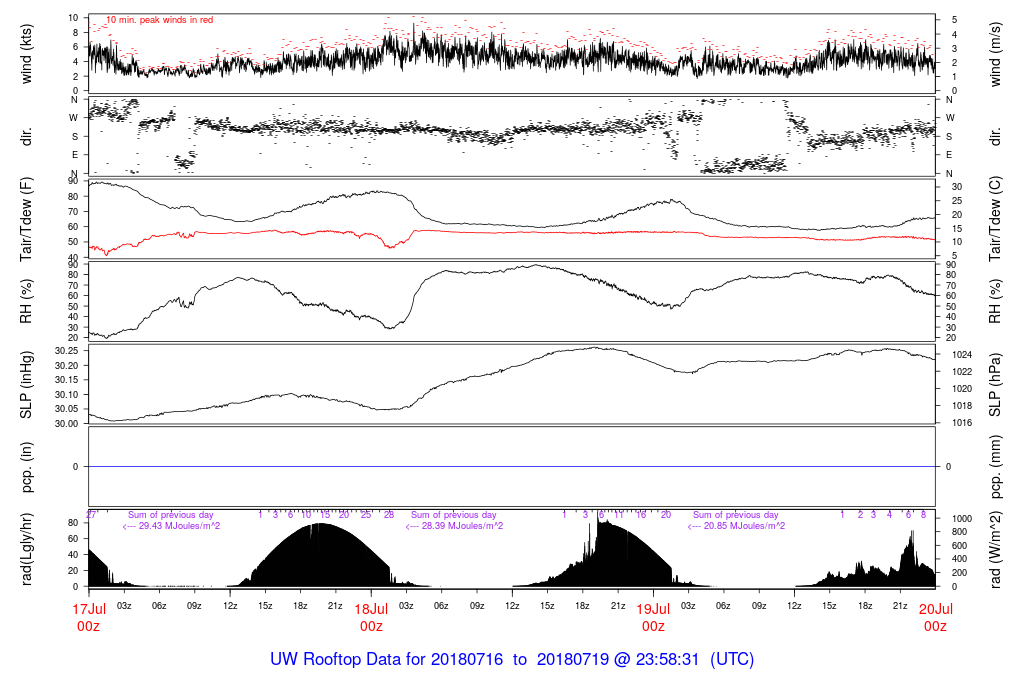The width and height of the screenshot is (1024, 700).
Task: Click the 29.43 MJoules/m^2 daily sum text
Action: tap(171, 526)
